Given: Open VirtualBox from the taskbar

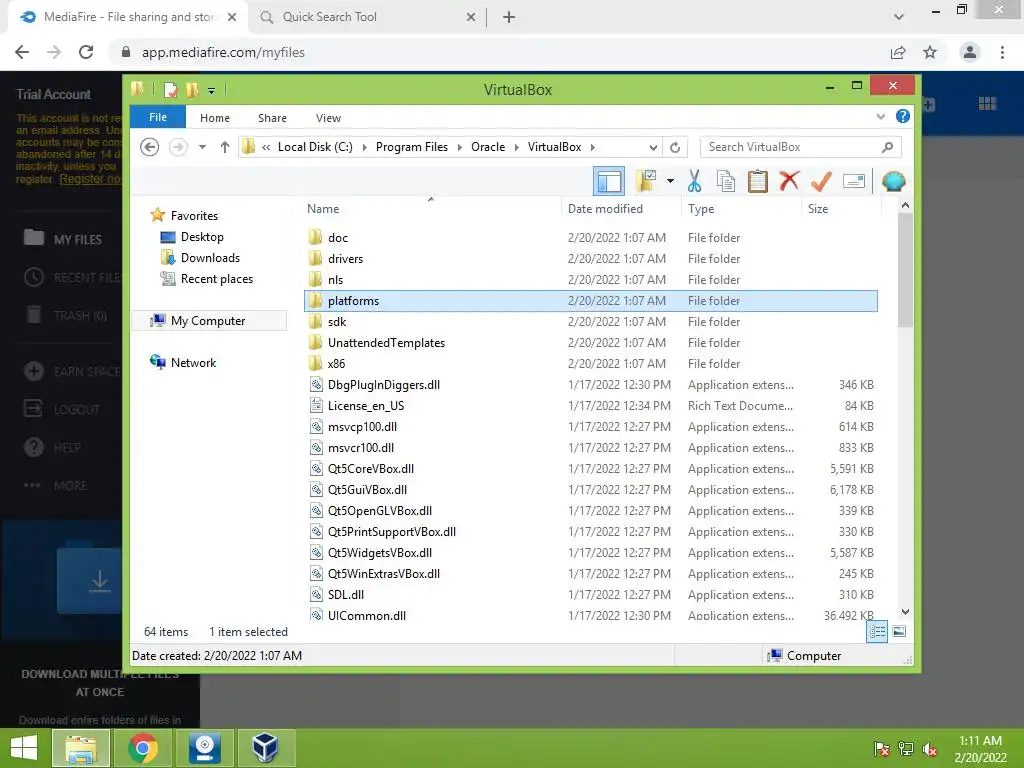Looking at the screenshot, I should (264, 748).
